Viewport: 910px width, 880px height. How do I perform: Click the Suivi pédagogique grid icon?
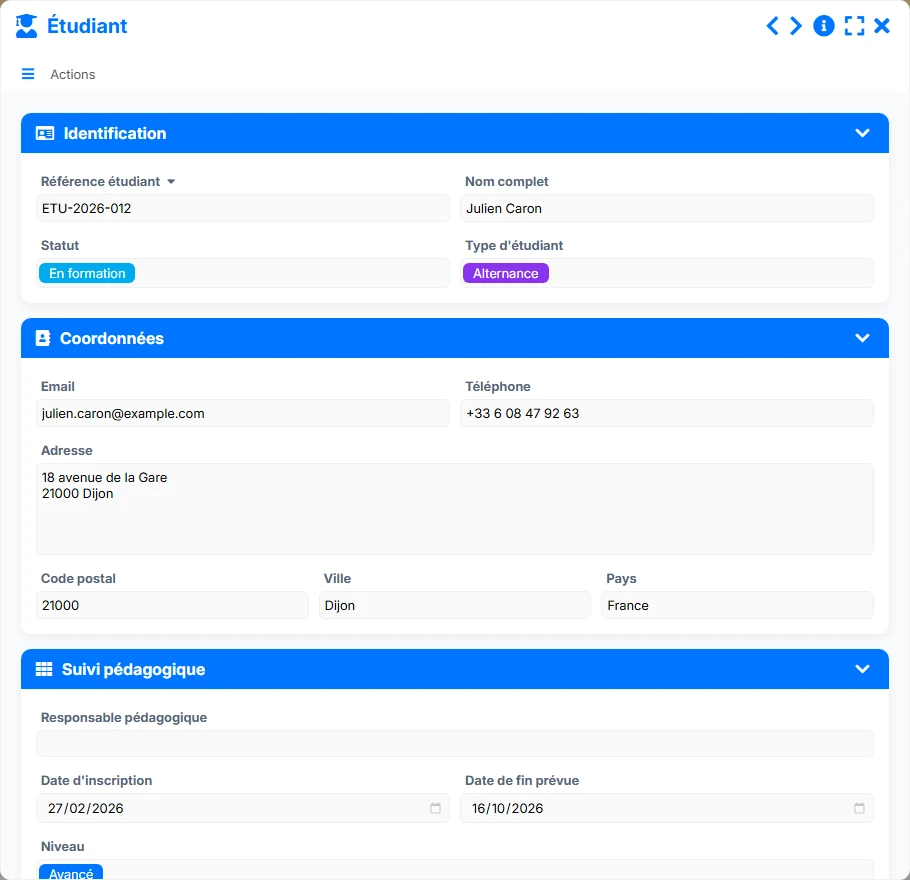point(44,669)
